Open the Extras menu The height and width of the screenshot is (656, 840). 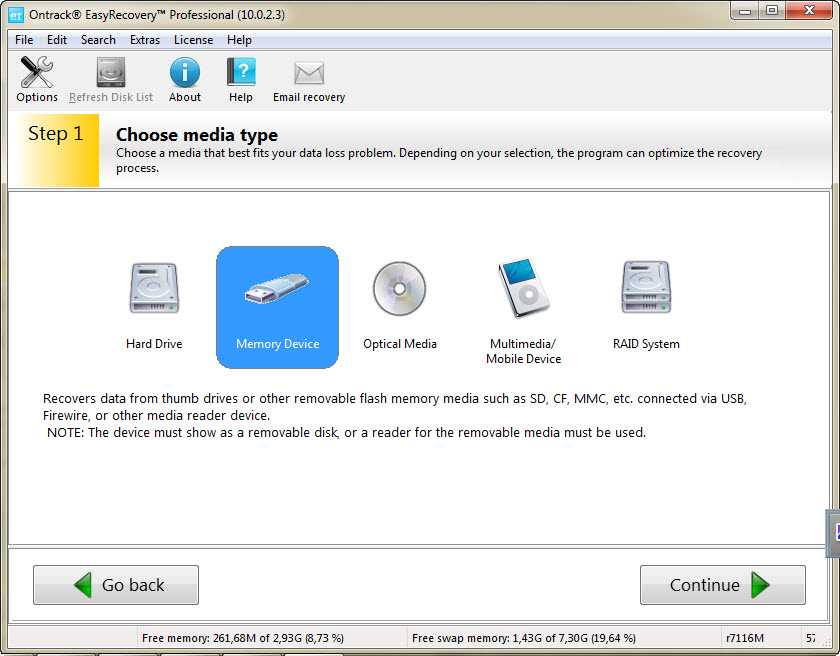coord(145,40)
